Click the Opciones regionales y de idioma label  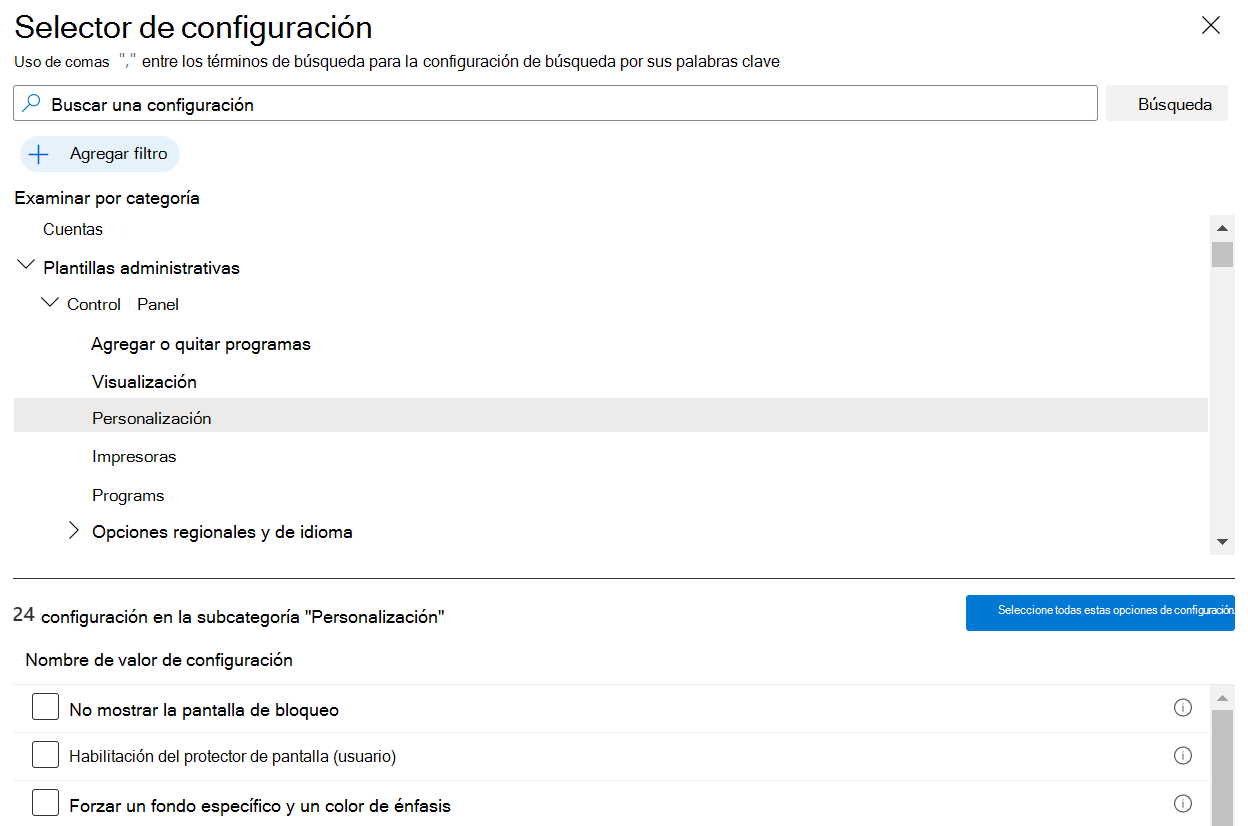pyautogui.click(x=222, y=532)
